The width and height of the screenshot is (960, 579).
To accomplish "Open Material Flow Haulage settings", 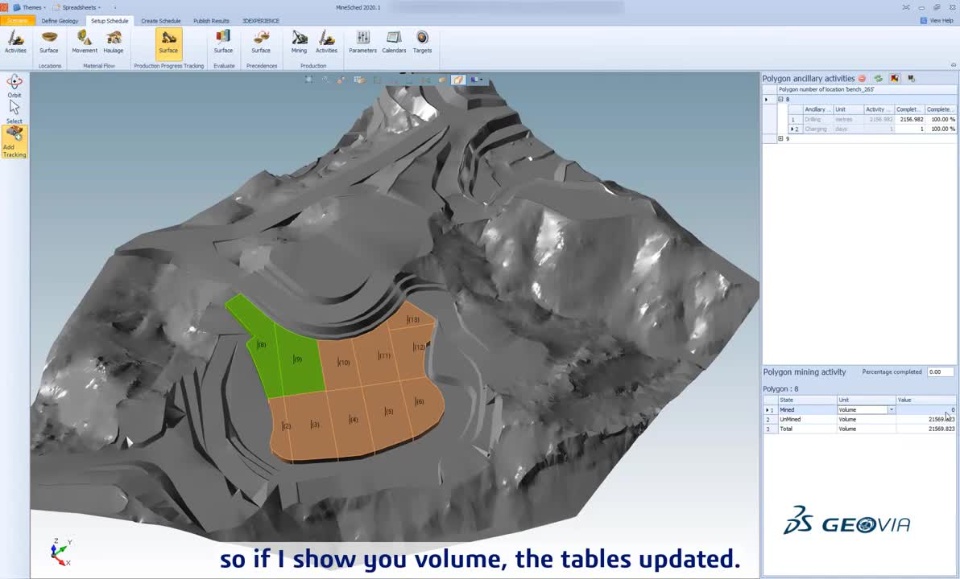I will coord(113,42).
